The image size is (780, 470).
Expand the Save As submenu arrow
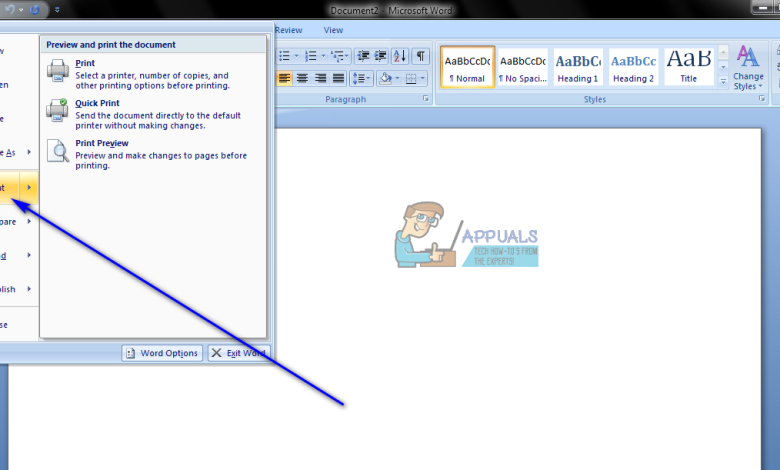(29, 152)
